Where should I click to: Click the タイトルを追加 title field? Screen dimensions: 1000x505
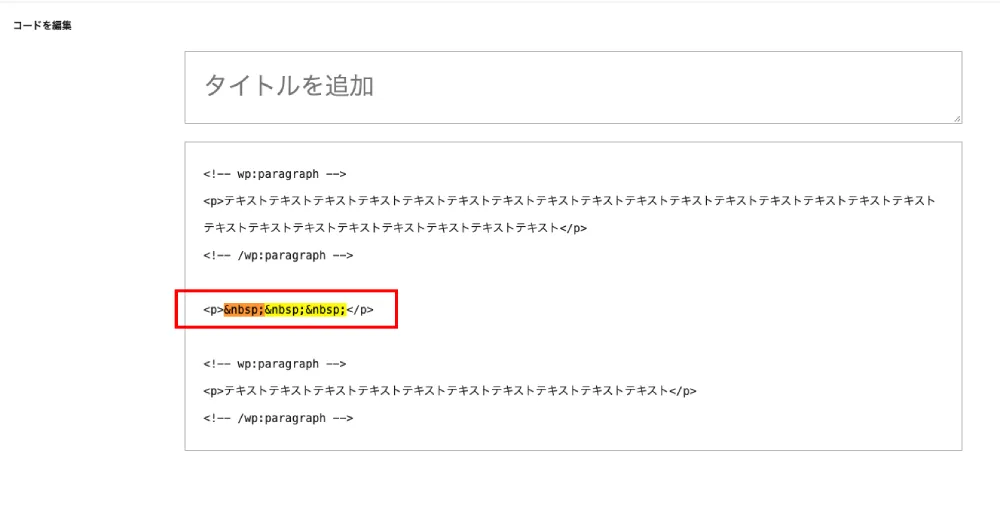click(x=573, y=87)
